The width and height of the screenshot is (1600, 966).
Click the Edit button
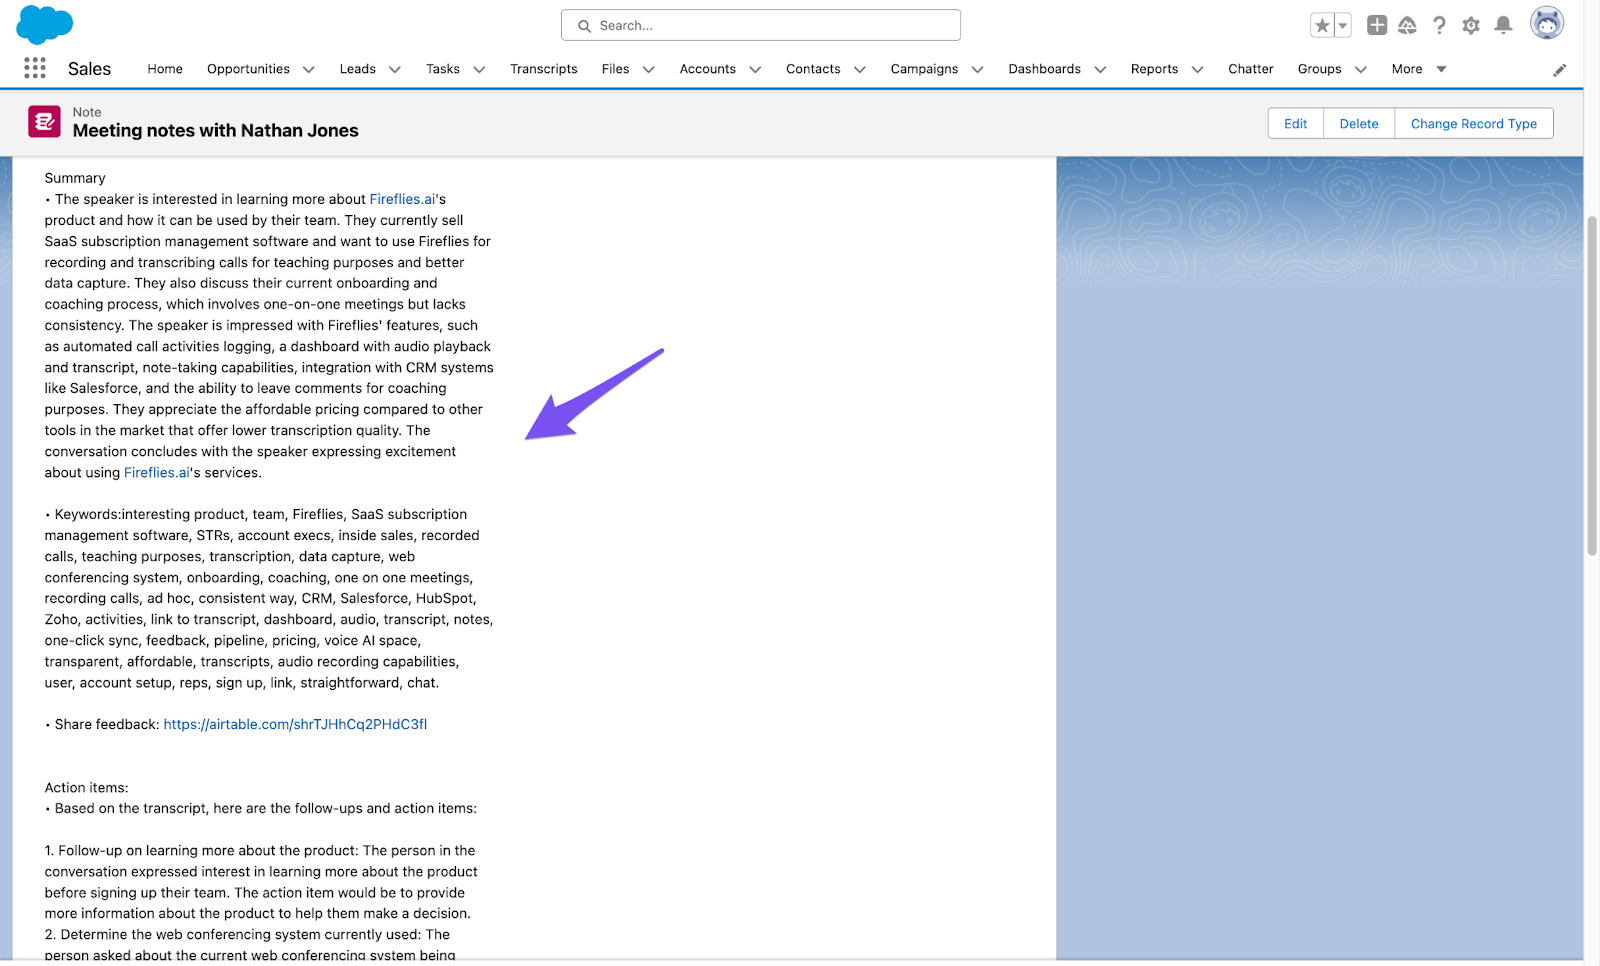(x=1295, y=123)
